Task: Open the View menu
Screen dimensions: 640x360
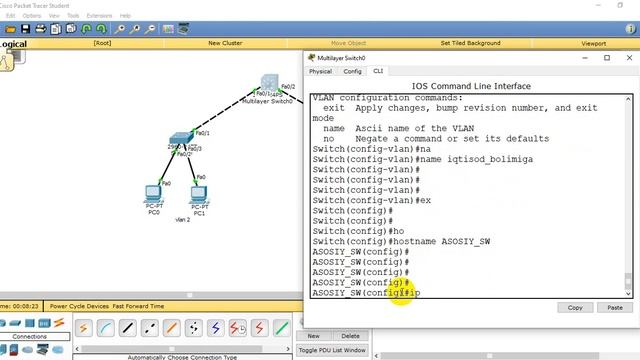Action: (54, 16)
